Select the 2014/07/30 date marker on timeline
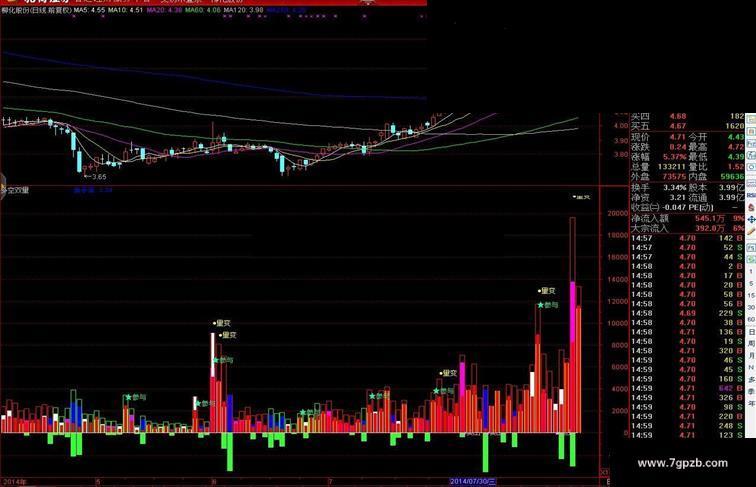Viewport: 756px width, 487px height. pyautogui.click(x=473, y=481)
